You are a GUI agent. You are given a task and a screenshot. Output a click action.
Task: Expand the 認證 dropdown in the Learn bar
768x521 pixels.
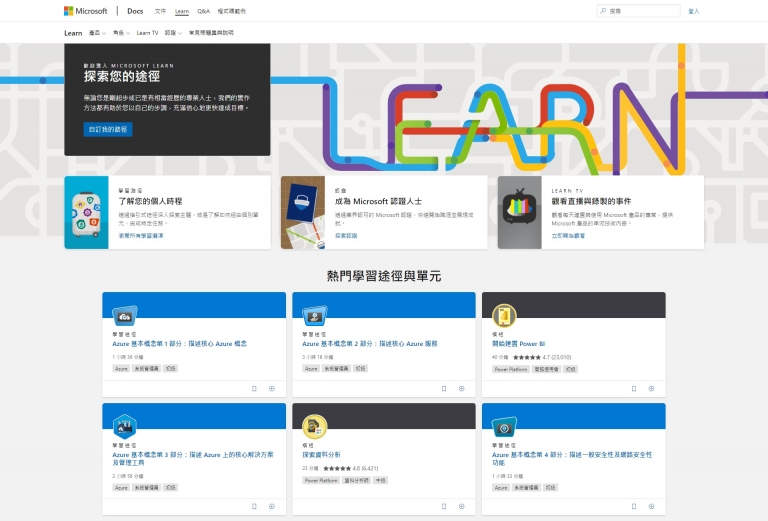(x=173, y=33)
